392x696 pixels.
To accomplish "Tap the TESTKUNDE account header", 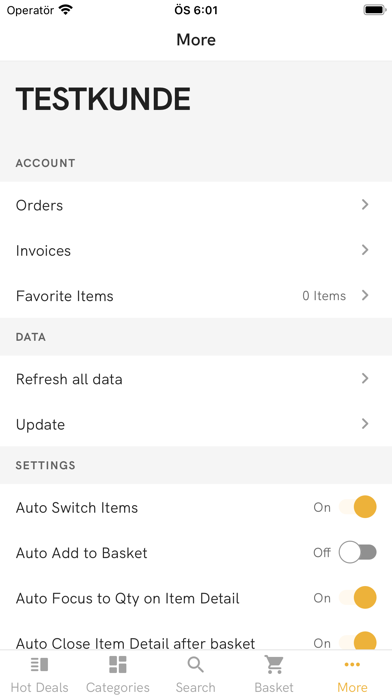I will point(103,99).
